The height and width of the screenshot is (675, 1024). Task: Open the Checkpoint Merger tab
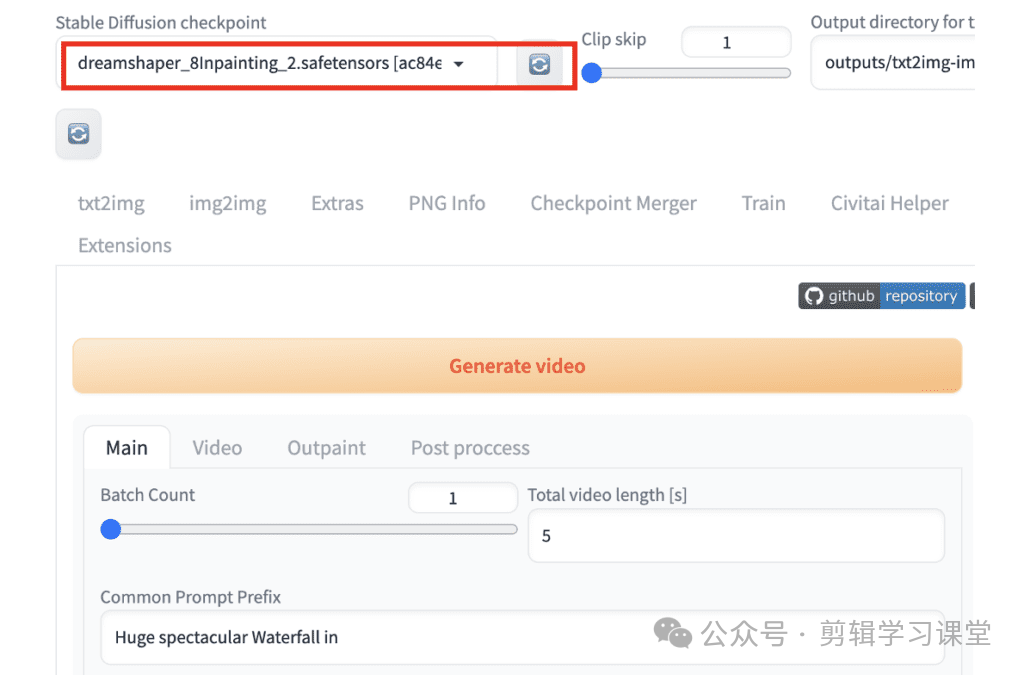tap(613, 203)
